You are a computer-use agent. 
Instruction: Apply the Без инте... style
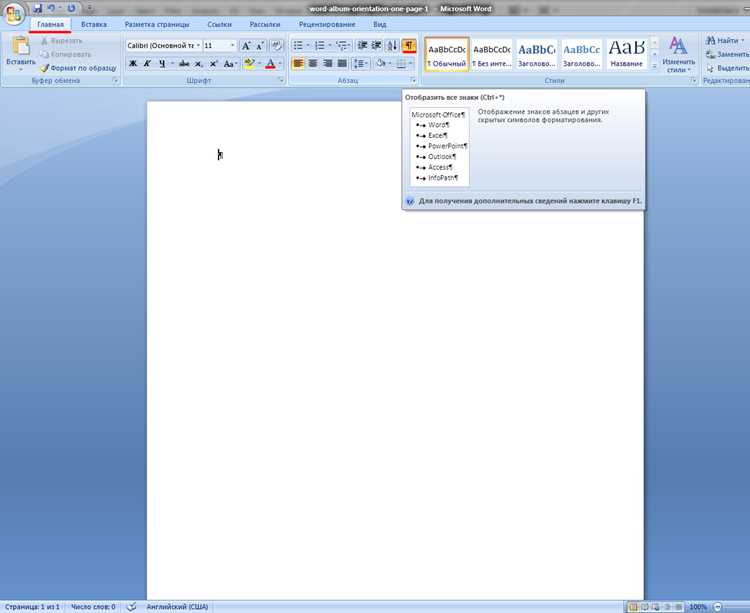(x=492, y=55)
